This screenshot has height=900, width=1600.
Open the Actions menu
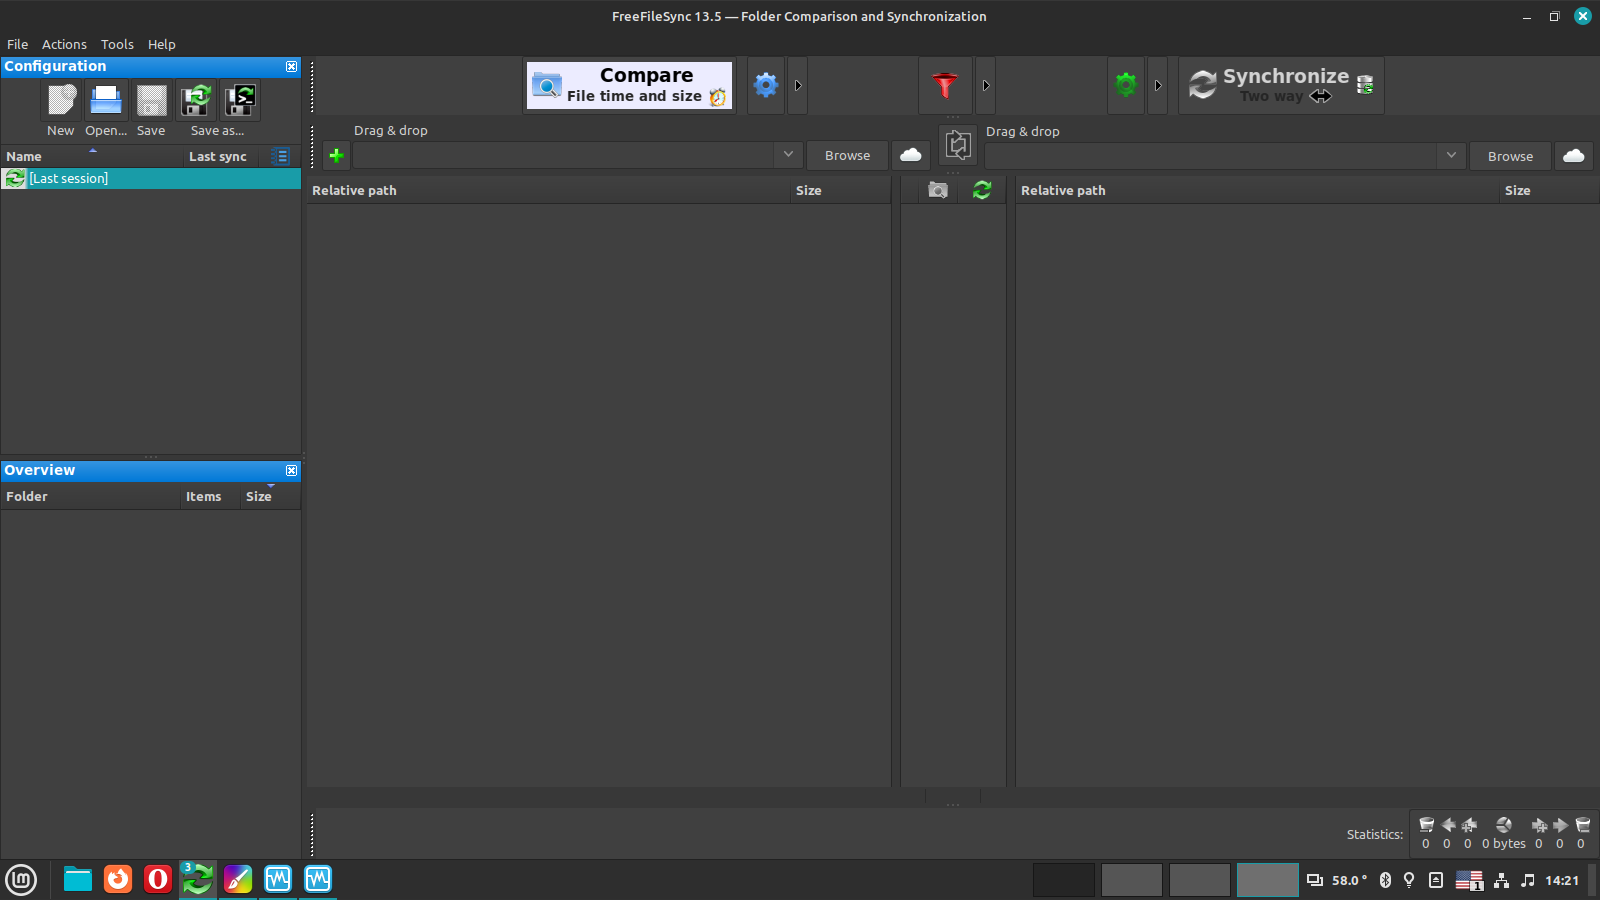[64, 44]
